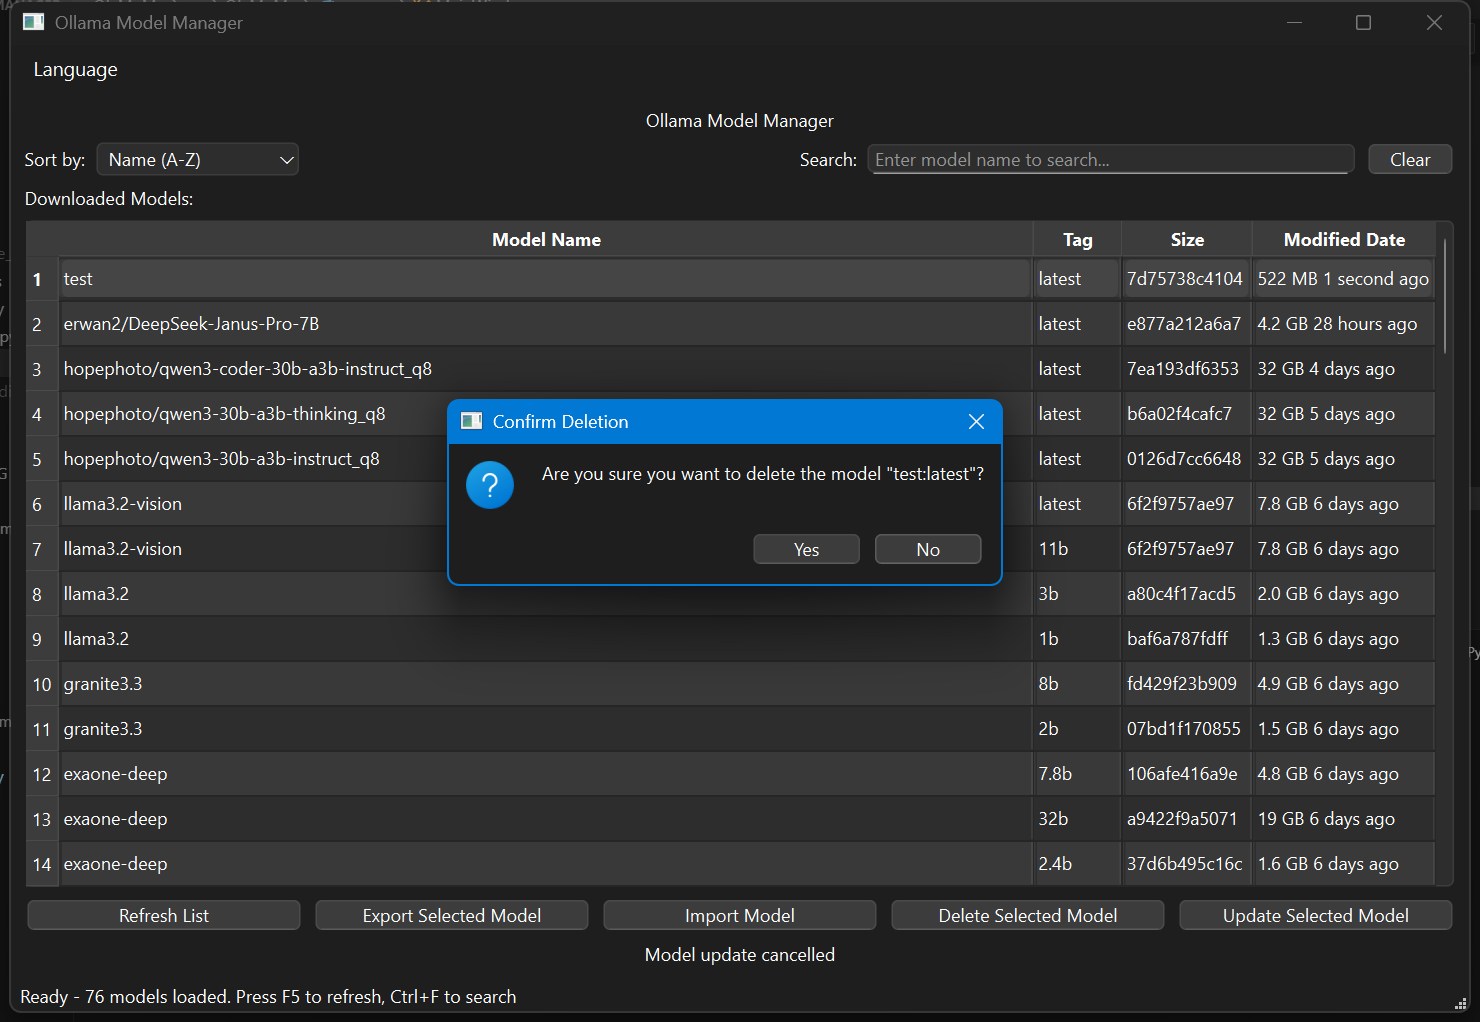1480x1022 pixels.
Task: Focus the model name search field
Action: click(x=1110, y=160)
